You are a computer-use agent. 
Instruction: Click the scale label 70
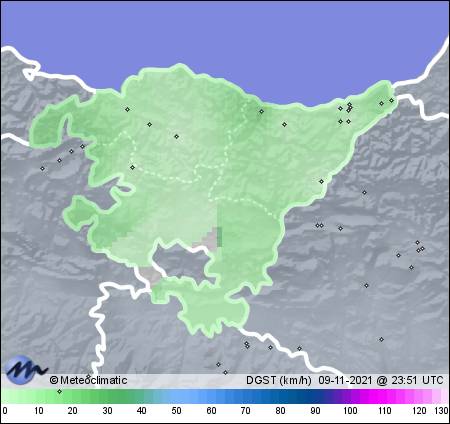pos(246,411)
